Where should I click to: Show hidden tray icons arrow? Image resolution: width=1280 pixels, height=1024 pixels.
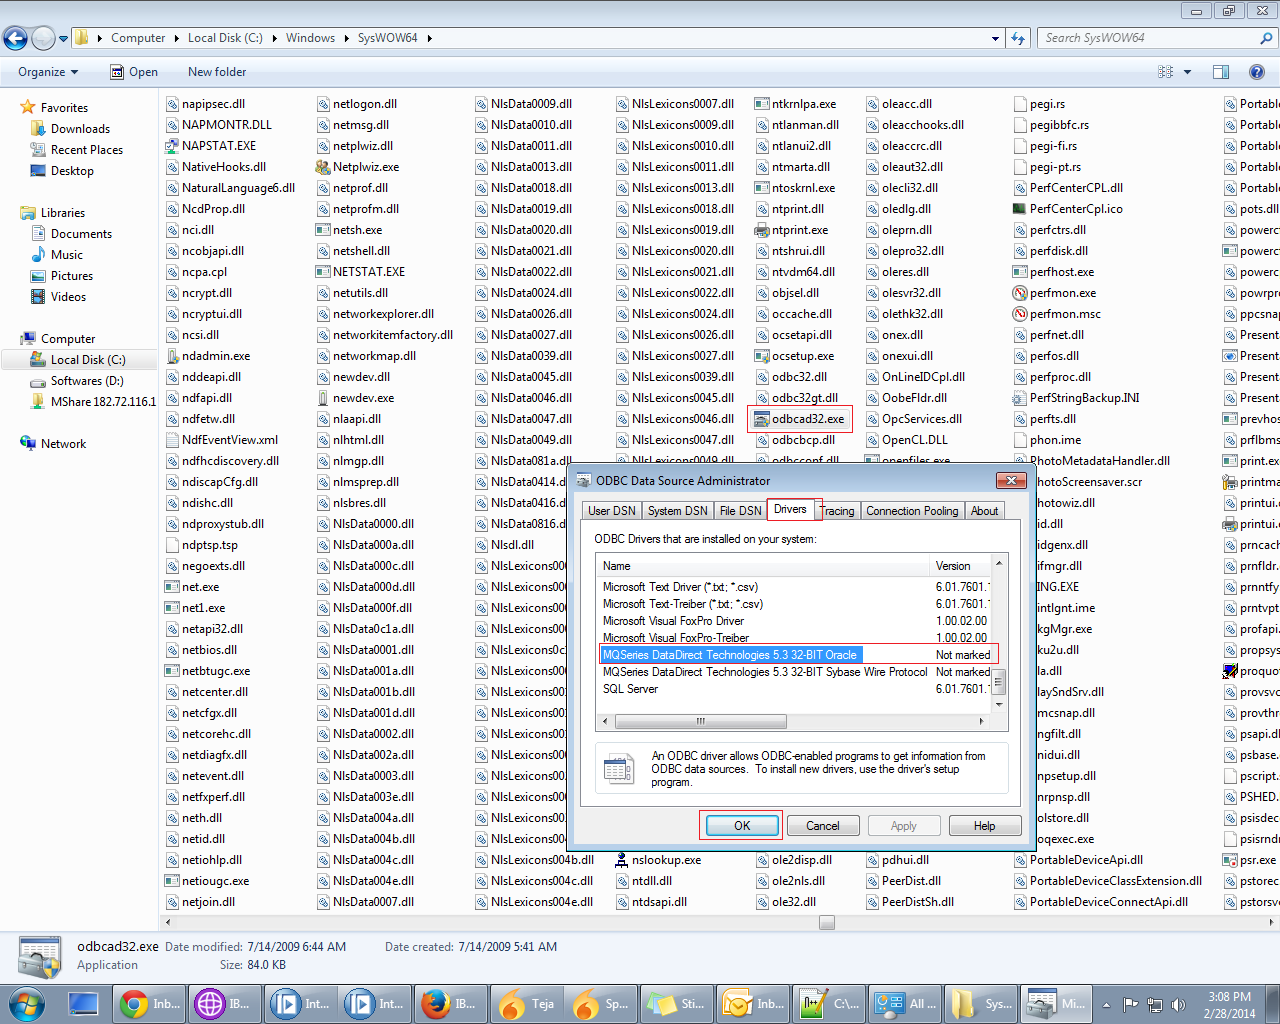pos(1106,1004)
